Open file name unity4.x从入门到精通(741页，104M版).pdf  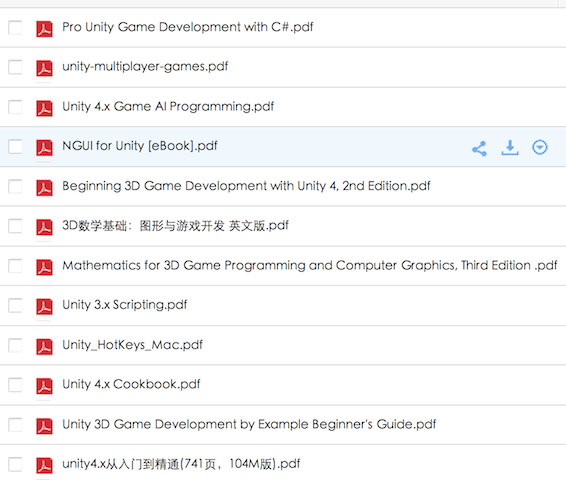pos(181,464)
